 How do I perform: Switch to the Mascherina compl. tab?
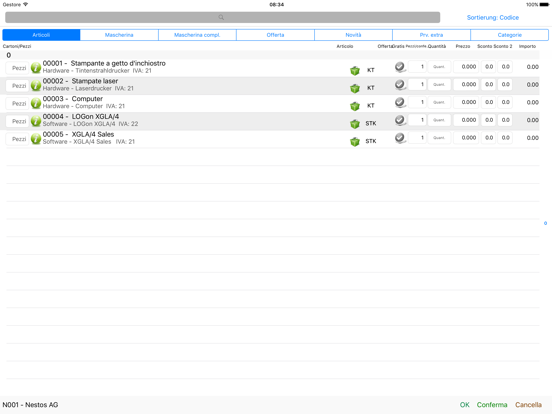(197, 35)
